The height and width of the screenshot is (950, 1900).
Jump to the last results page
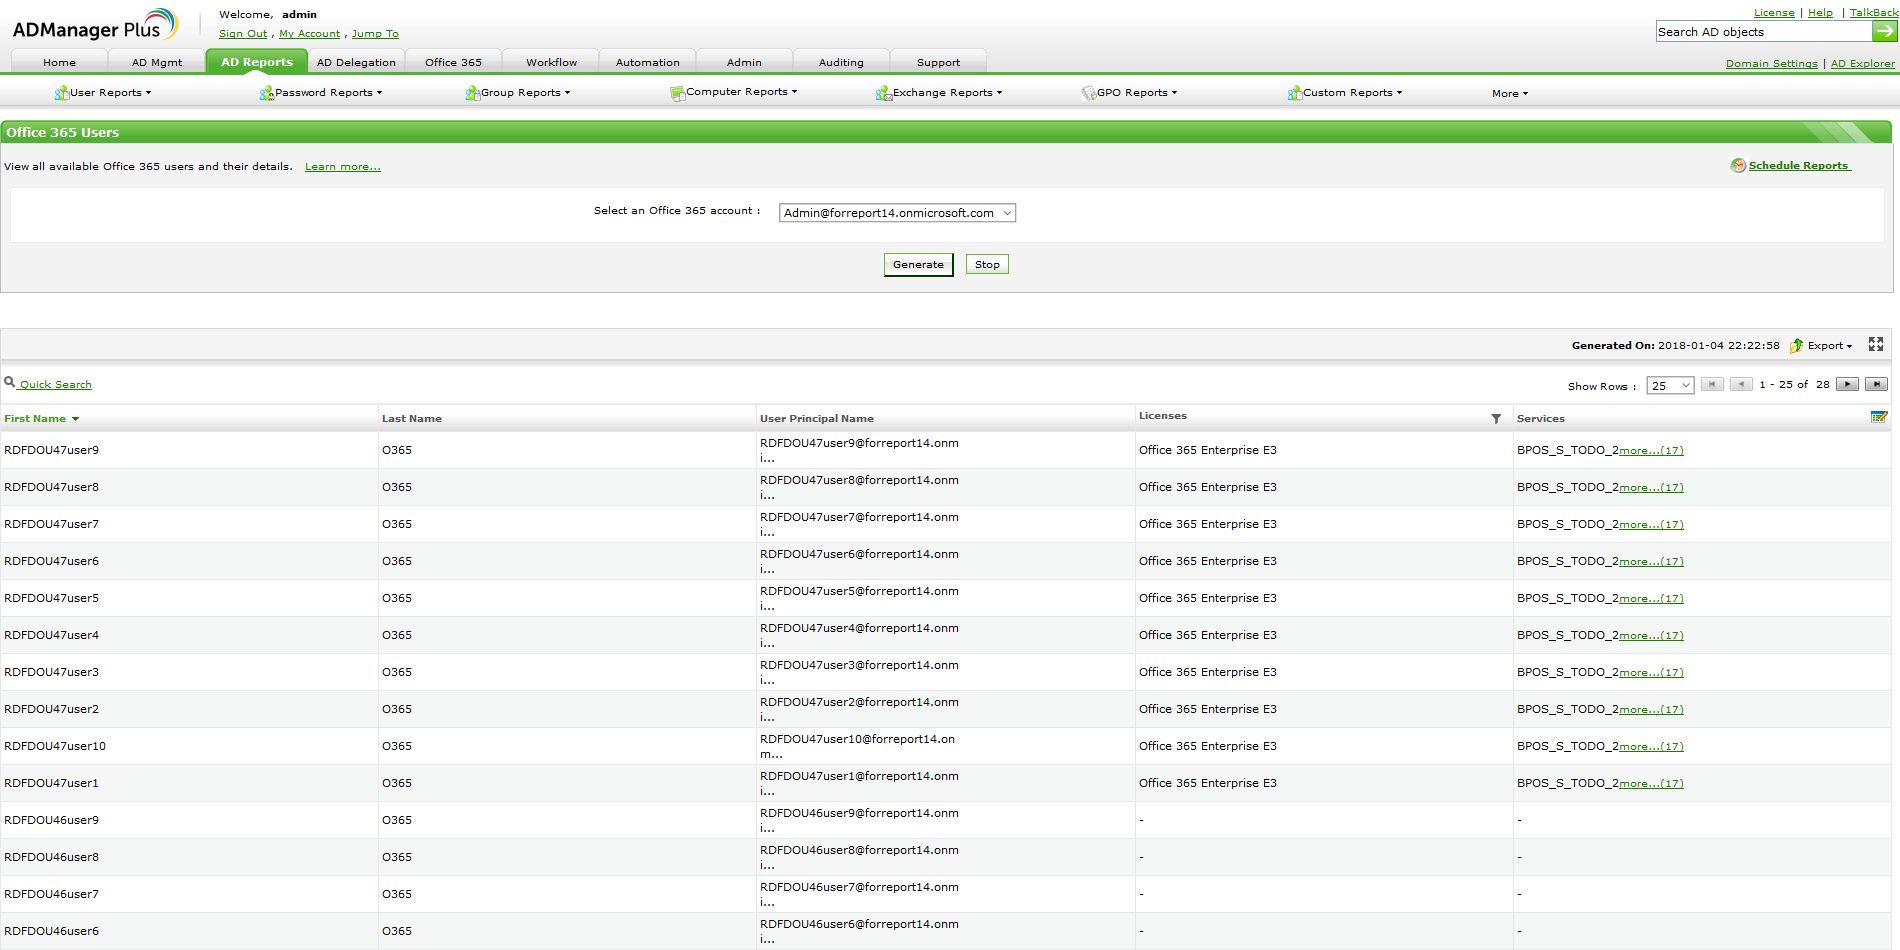(1877, 385)
